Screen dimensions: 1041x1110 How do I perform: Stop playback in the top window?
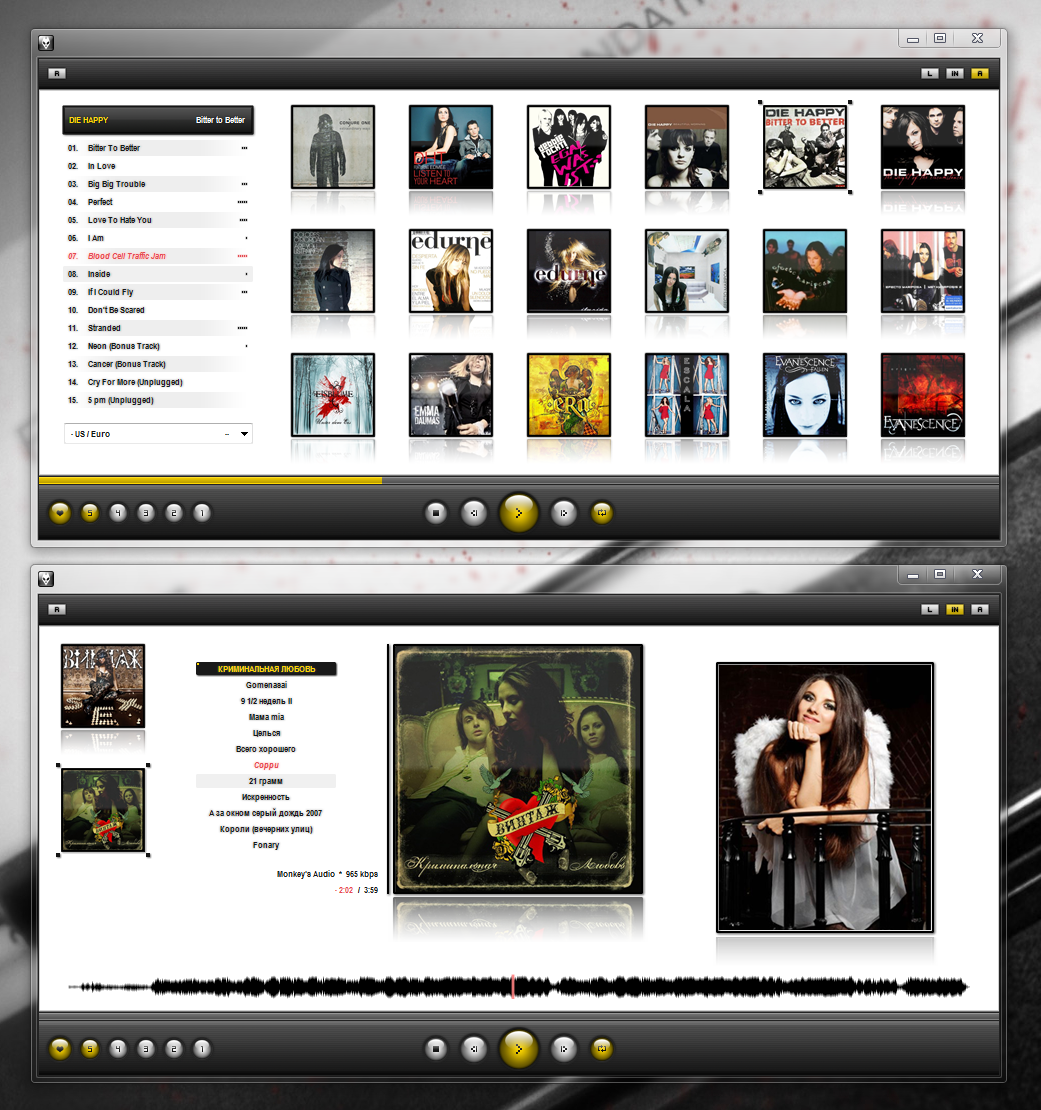pos(436,513)
